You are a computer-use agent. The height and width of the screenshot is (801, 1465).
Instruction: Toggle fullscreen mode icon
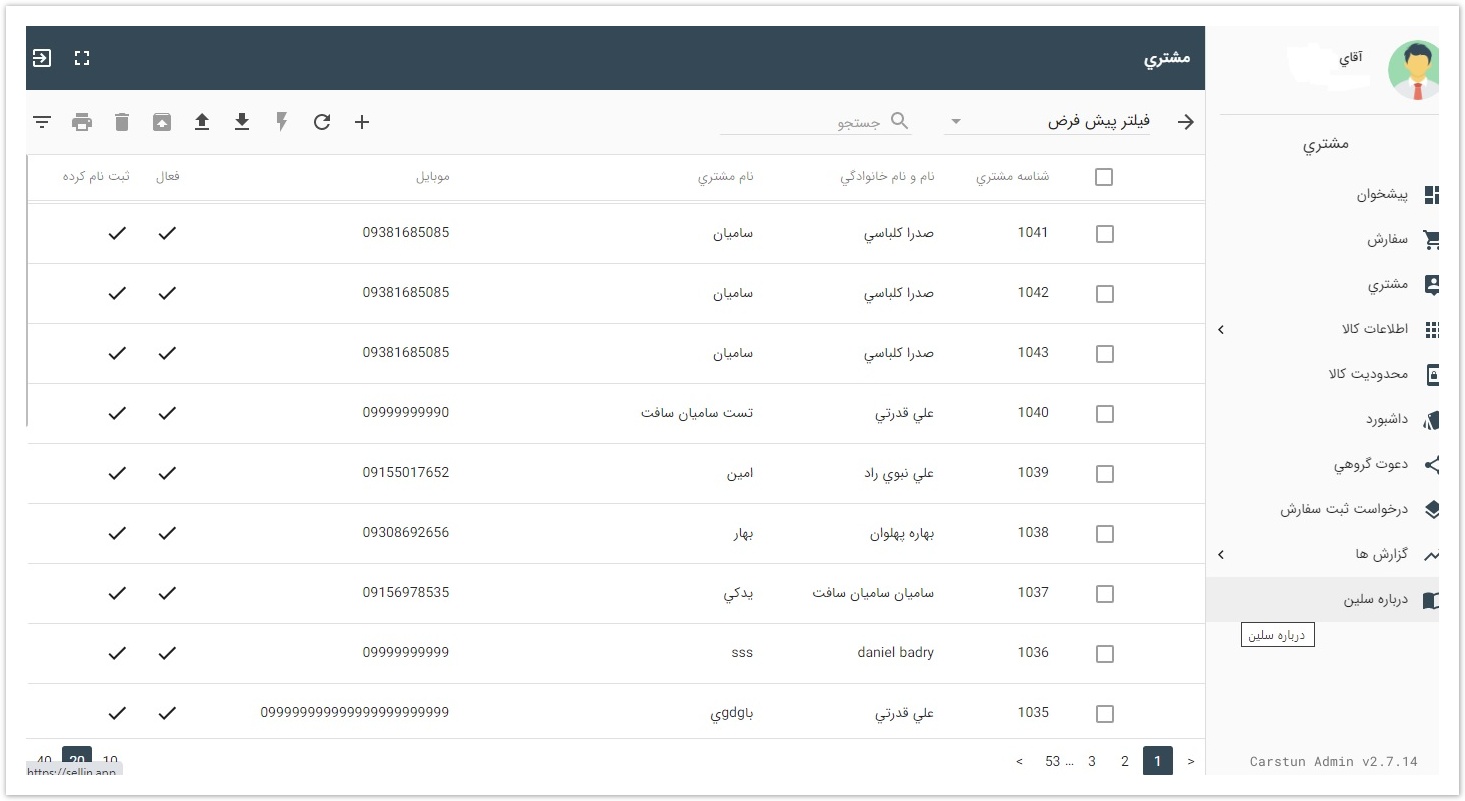(82, 58)
